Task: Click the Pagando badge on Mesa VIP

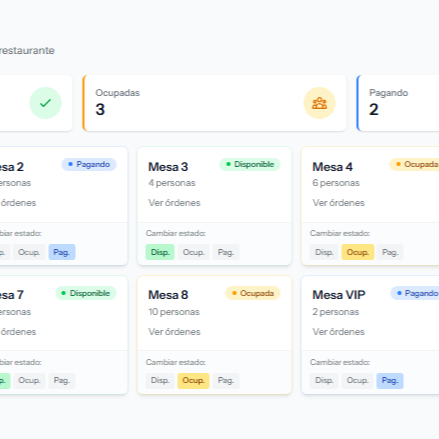Action: coord(415,293)
